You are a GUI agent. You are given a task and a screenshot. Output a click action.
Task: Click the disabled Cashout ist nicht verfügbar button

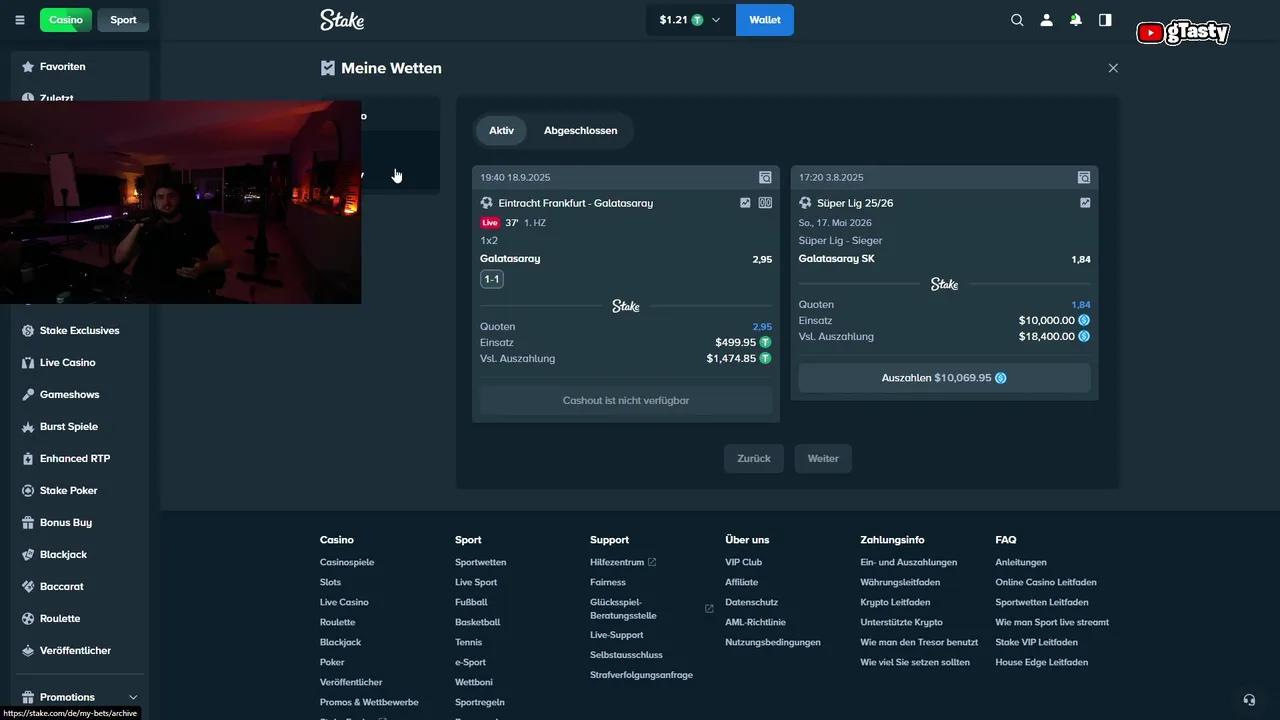[x=626, y=400]
